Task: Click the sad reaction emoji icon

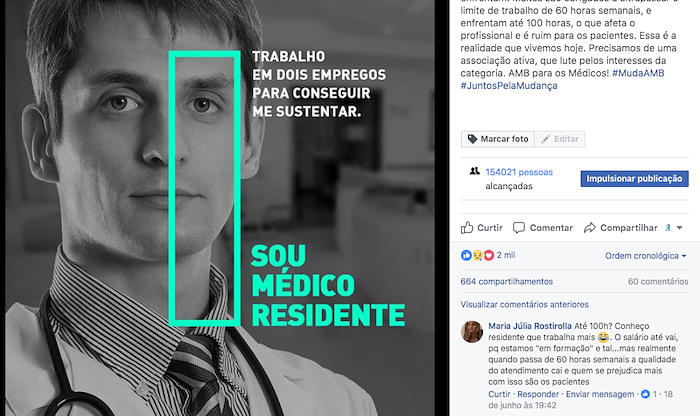Action: 478,255
